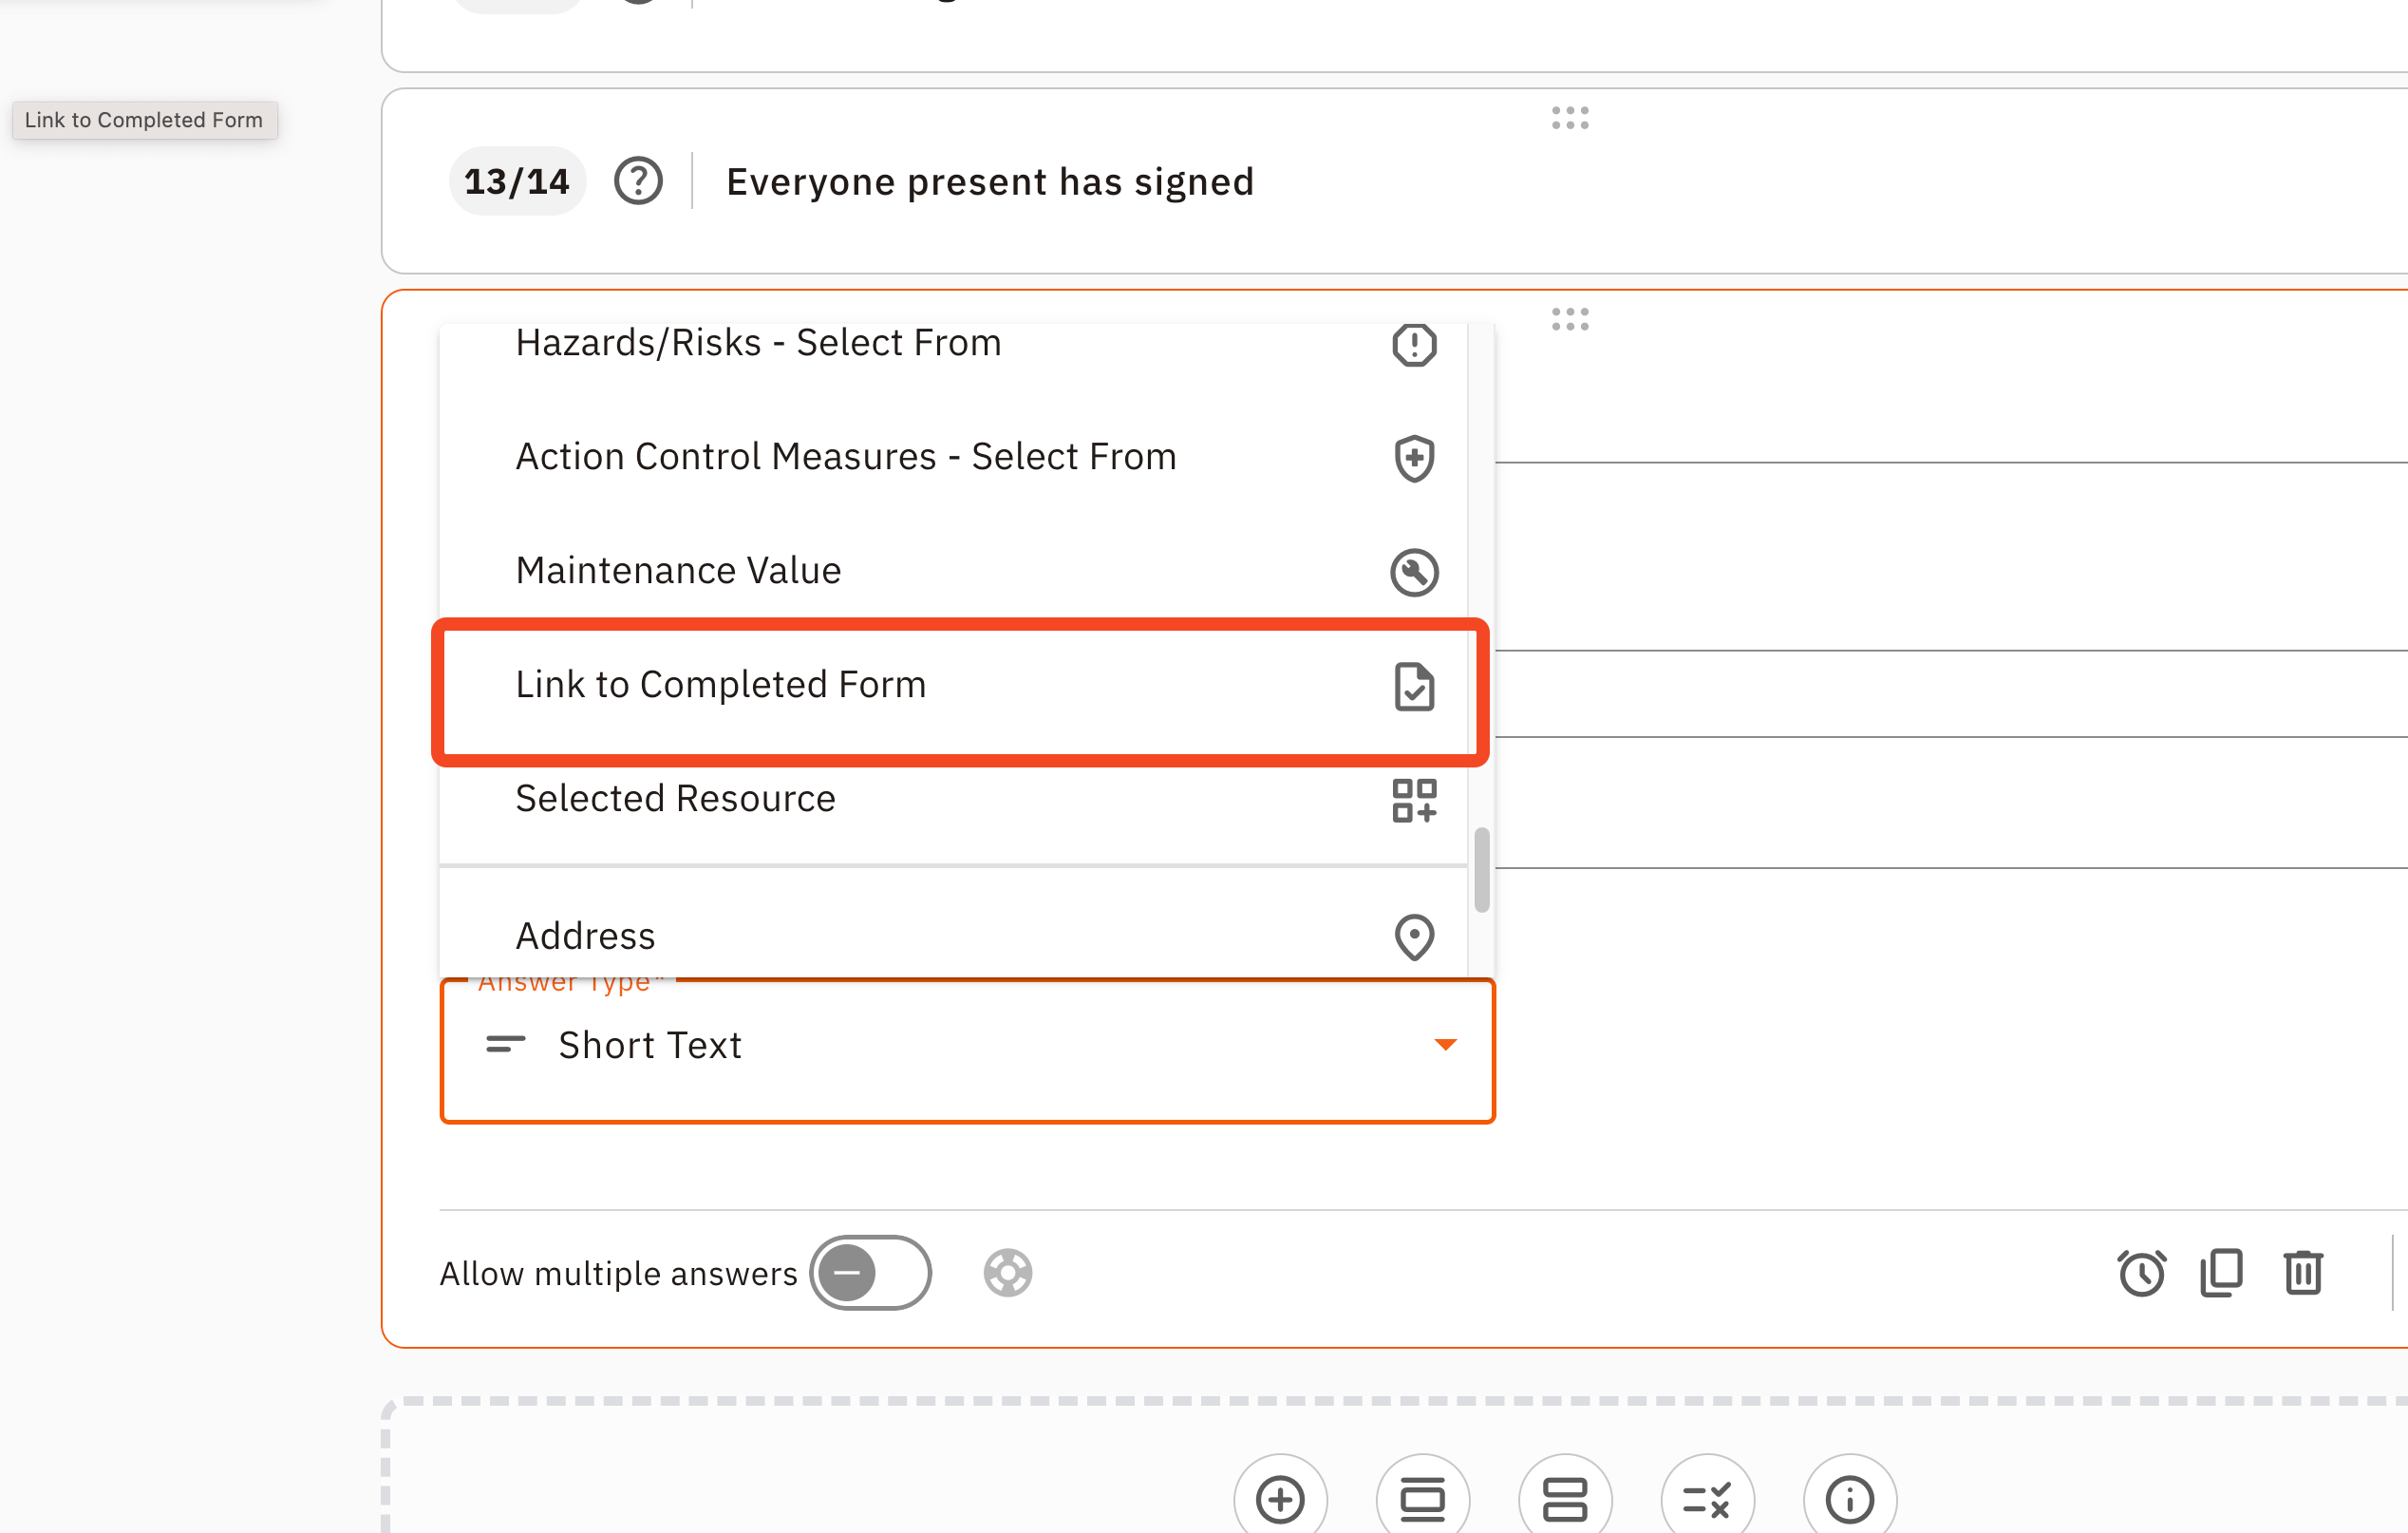
Task: Choose Maintenance Value from the list
Action: point(960,571)
